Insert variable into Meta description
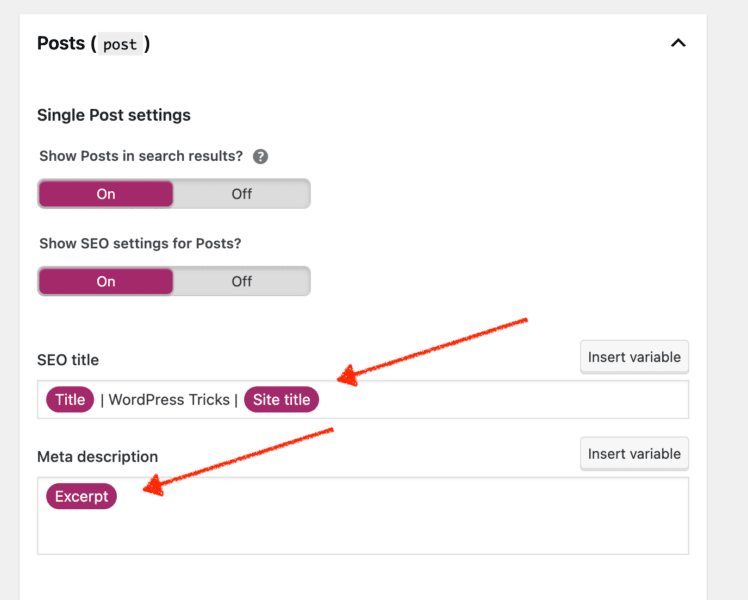 click(x=634, y=454)
